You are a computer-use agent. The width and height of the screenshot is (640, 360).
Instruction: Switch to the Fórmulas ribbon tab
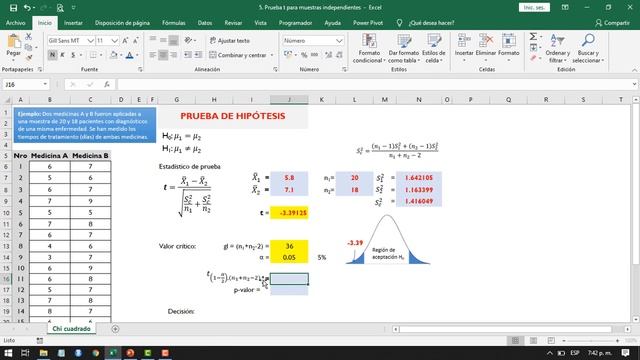(x=173, y=23)
